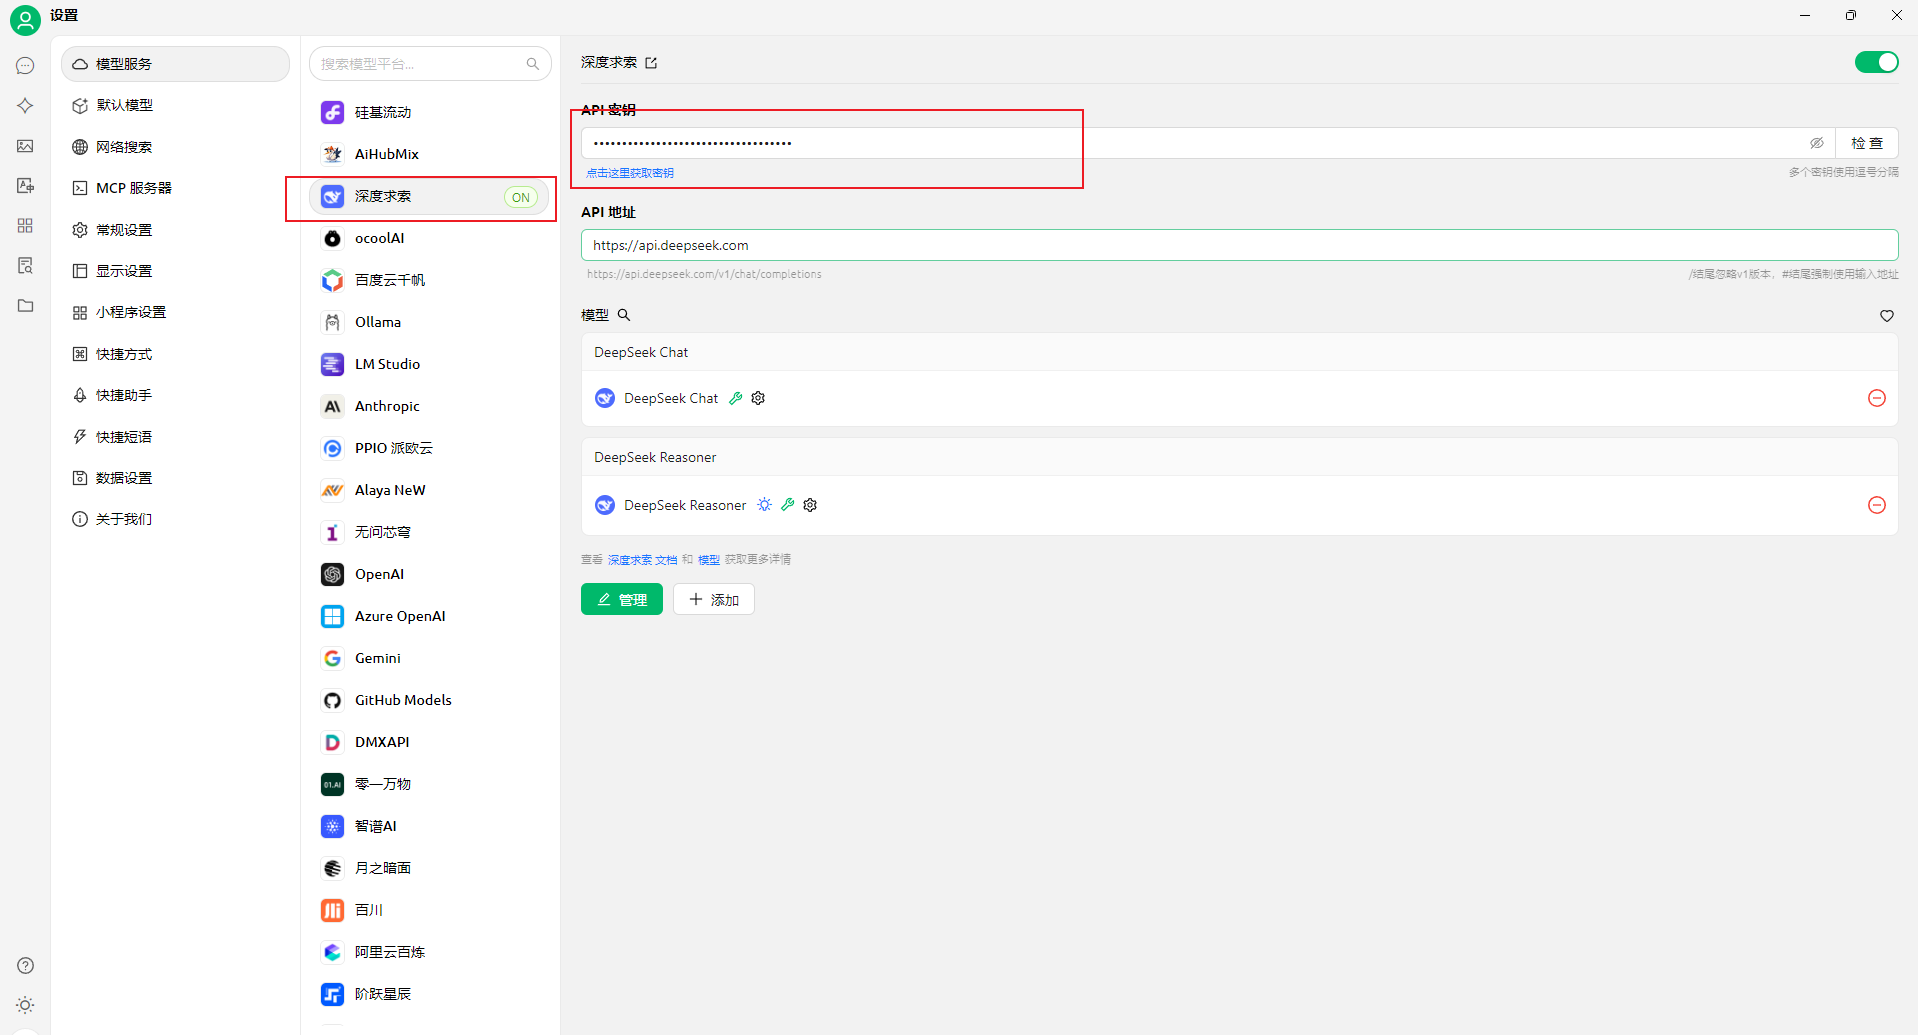Open 快捷助手 settings menu
This screenshot has width=1918, height=1035.
click(x=175, y=395)
